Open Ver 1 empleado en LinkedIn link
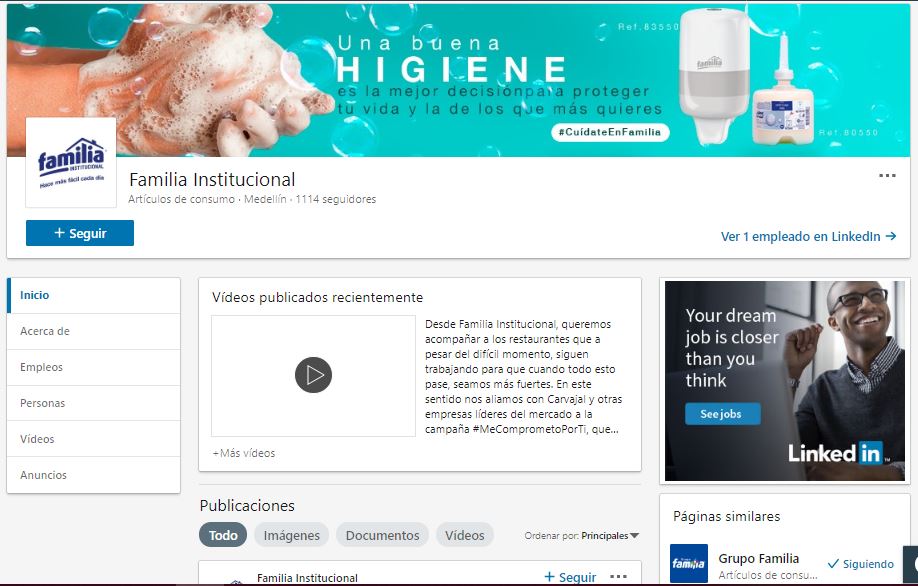Viewport: 918px width, 586px height. 809,237
